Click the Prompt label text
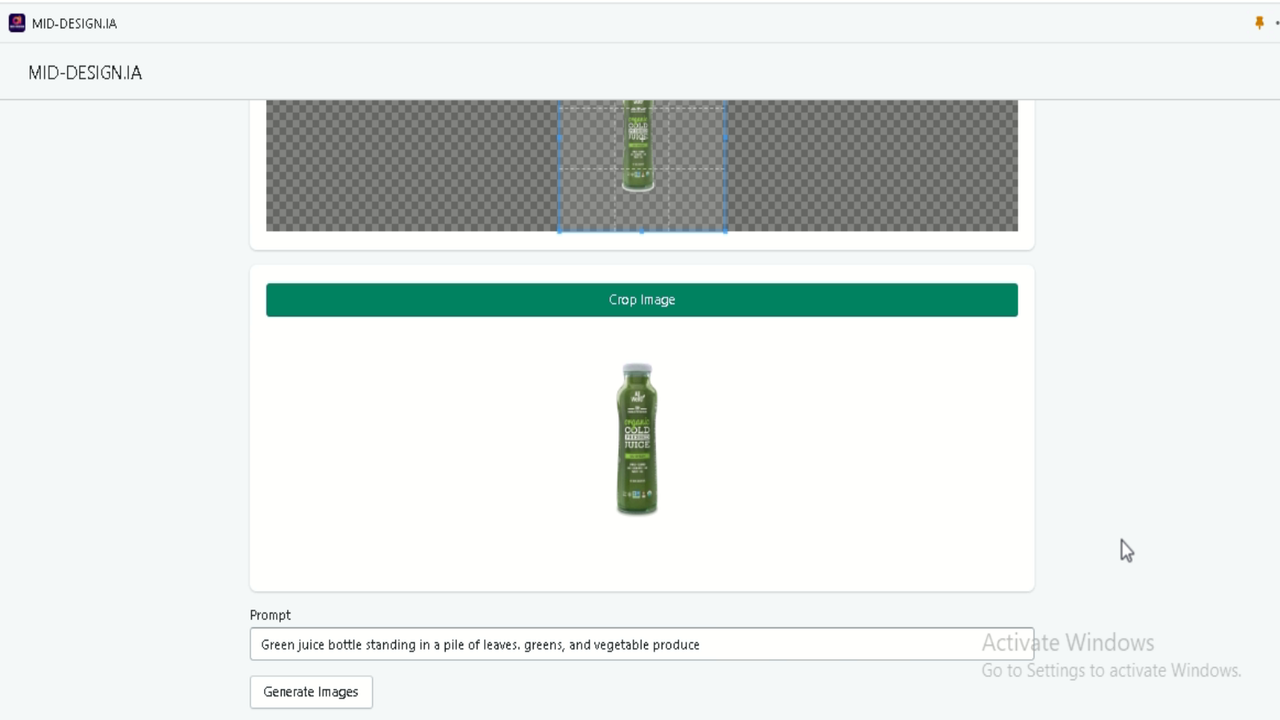The height and width of the screenshot is (720, 1280). [270, 615]
